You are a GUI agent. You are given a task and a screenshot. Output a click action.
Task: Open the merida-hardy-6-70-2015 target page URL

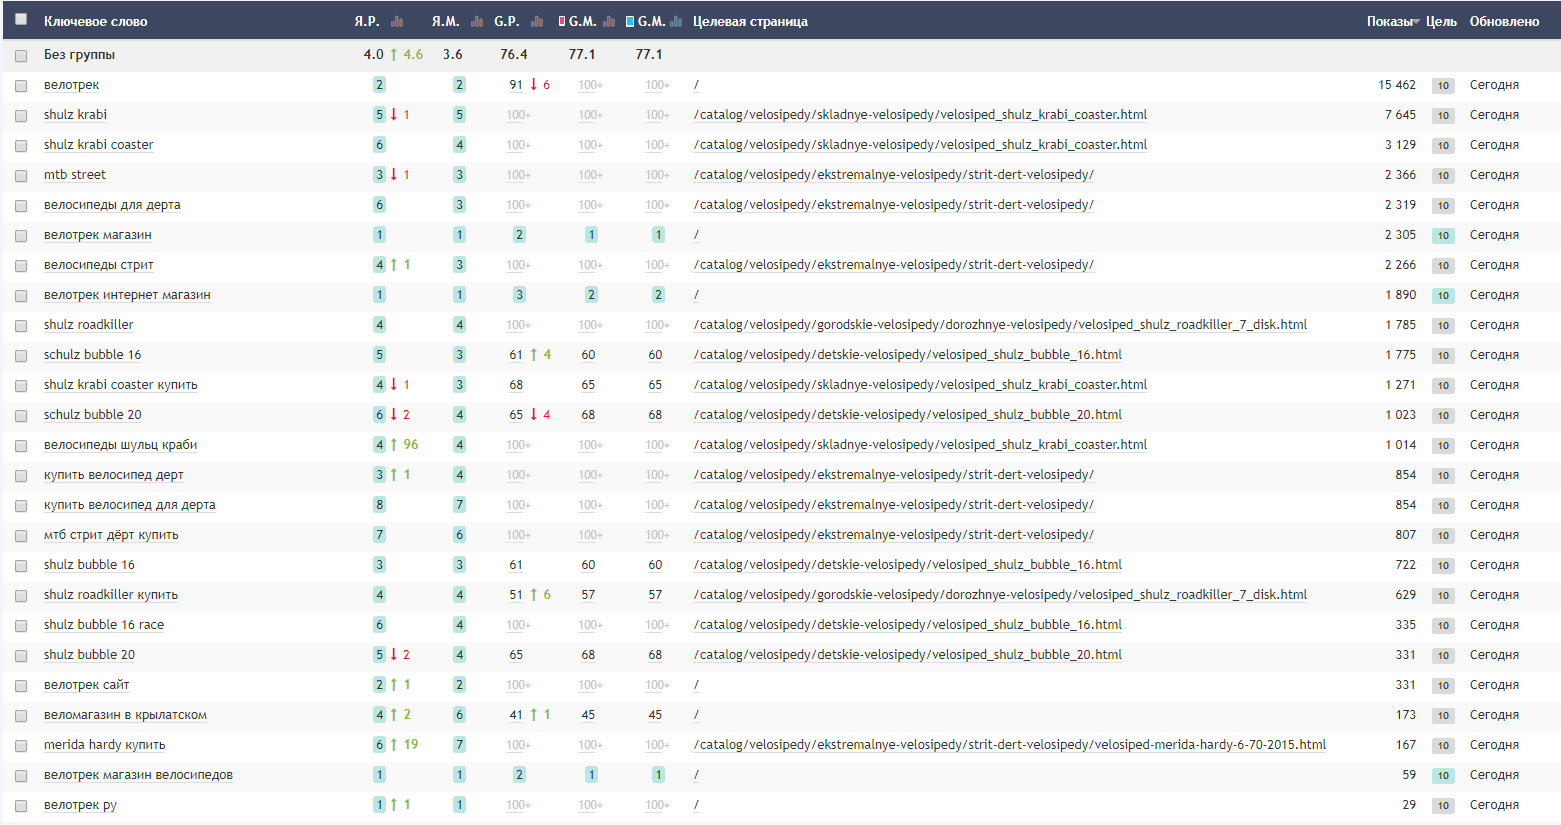1010,745
